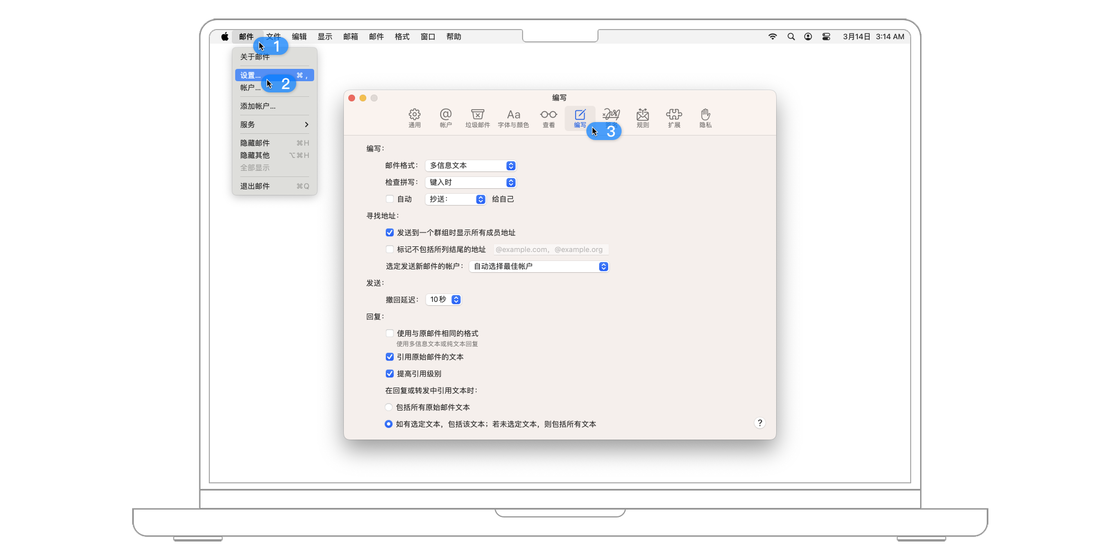Open the 邮箱 menu
Image resolution: width=1120 pixels, height=560 pixels.
click(351, 36)
